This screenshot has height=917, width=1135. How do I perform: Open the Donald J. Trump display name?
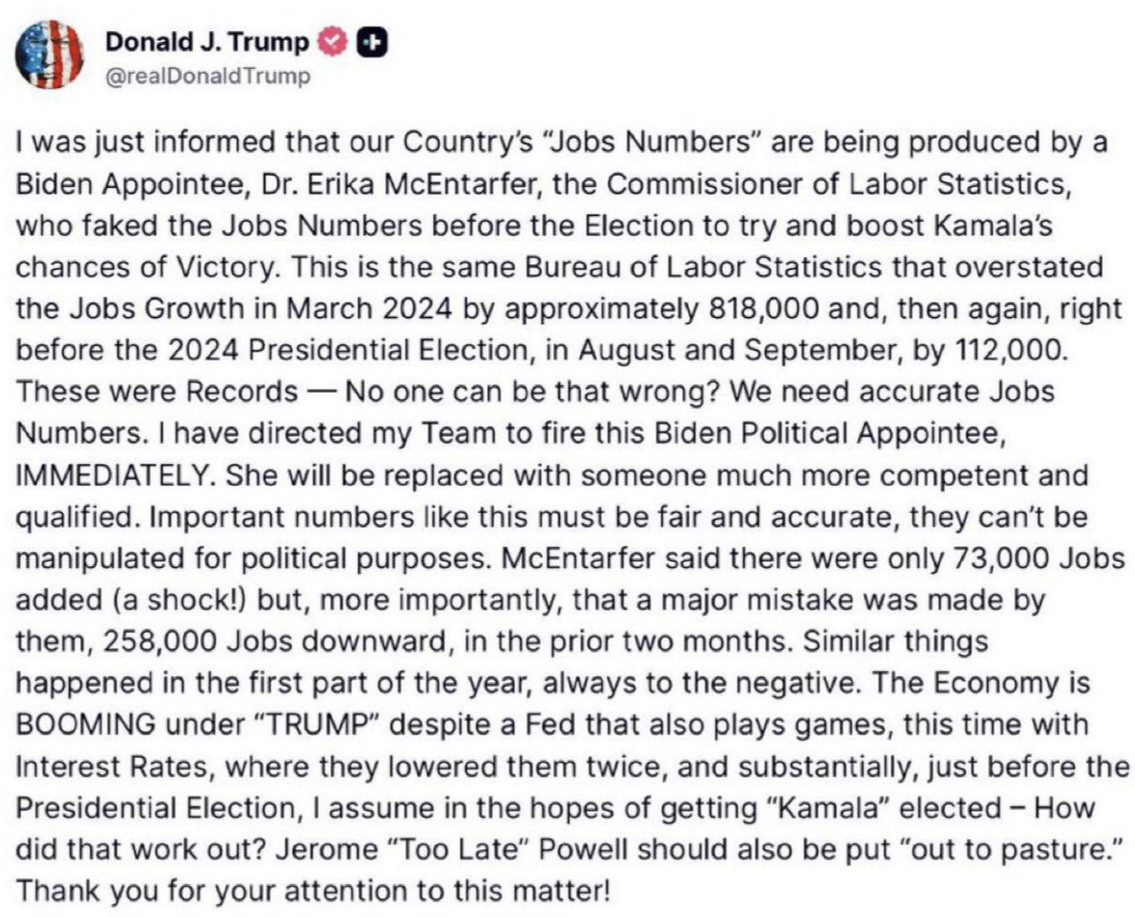[207, 42]
